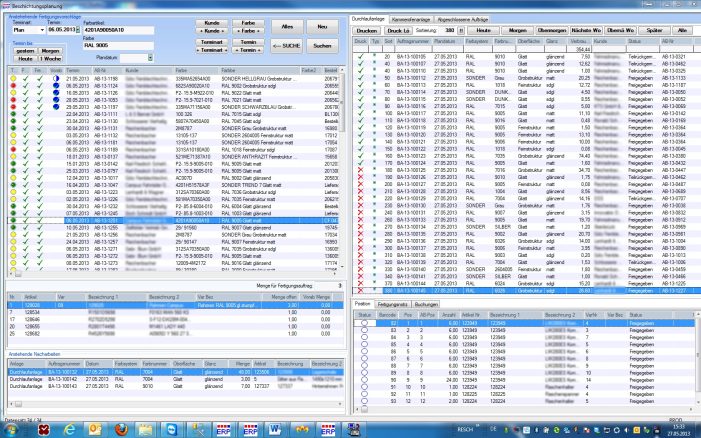
Task: Click the status circle for barcode 82 position
Action: coord(364,323)
